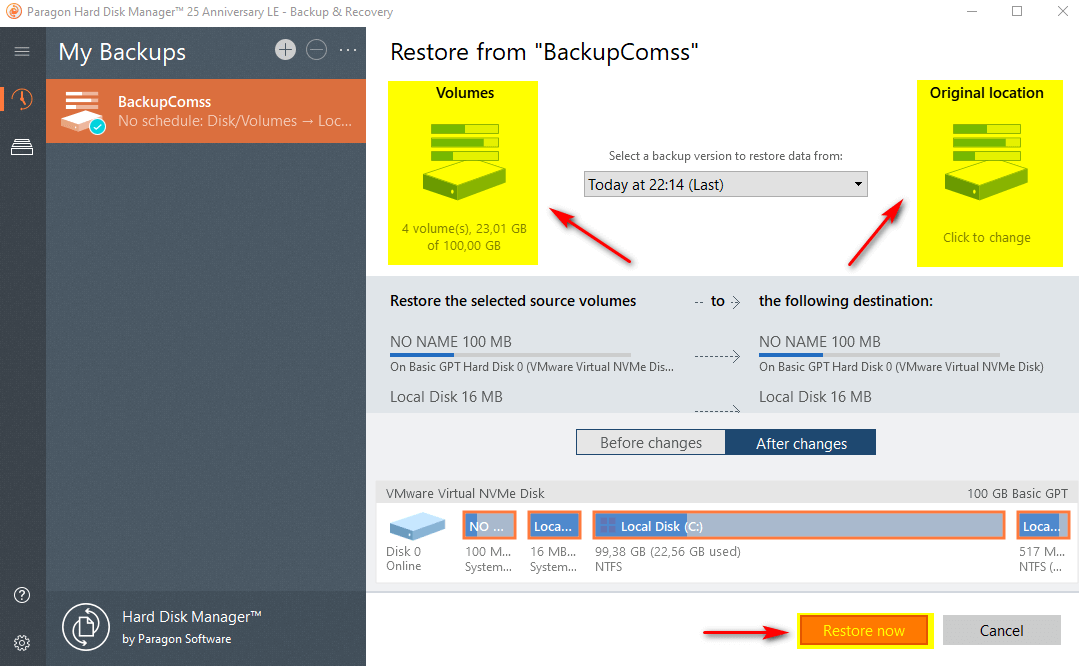Open the disks and volumes sidebar icon

point(22,147)
